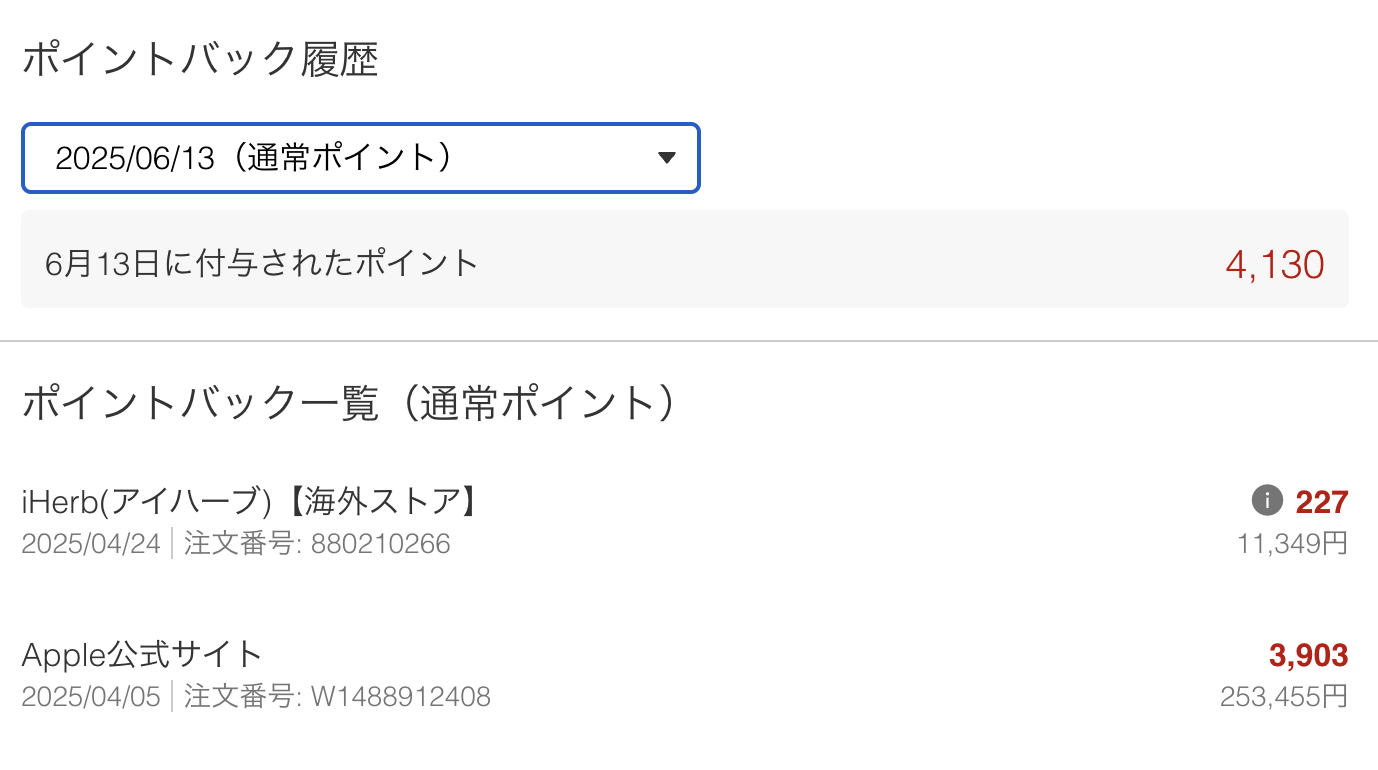
Task: Click the ポイントバック一覧（通常ポイント） heading
Action: (349, 404)
